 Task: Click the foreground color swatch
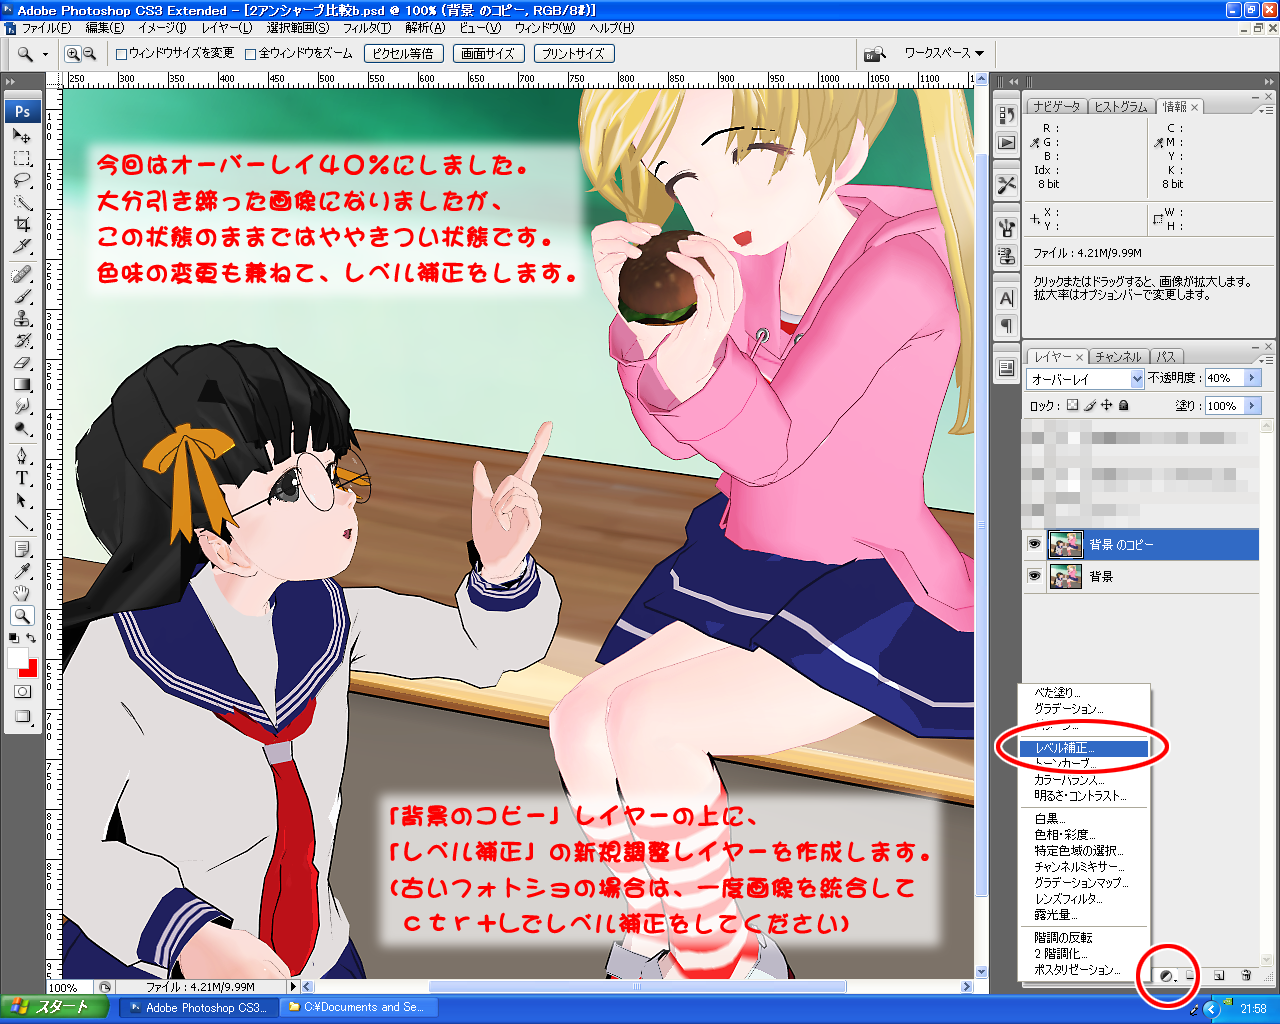click(17, 657)
